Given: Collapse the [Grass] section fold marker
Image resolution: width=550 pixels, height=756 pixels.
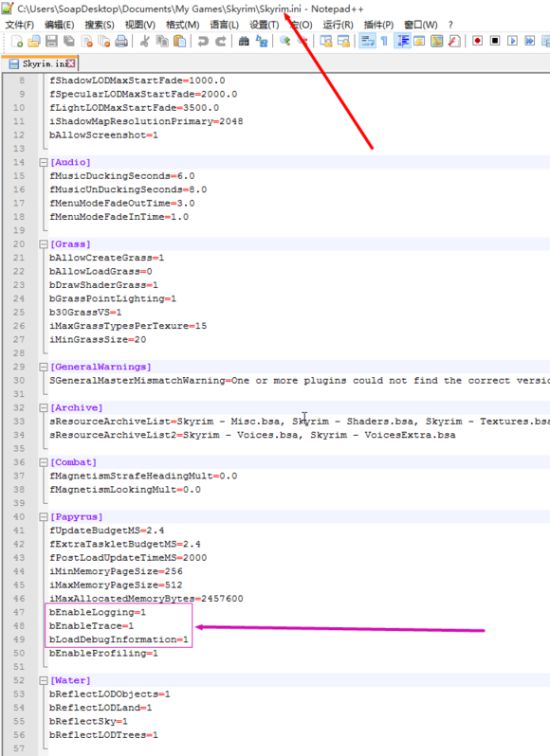Looking at the screenshot, I should pyautogui.click(x=43, y=244).
